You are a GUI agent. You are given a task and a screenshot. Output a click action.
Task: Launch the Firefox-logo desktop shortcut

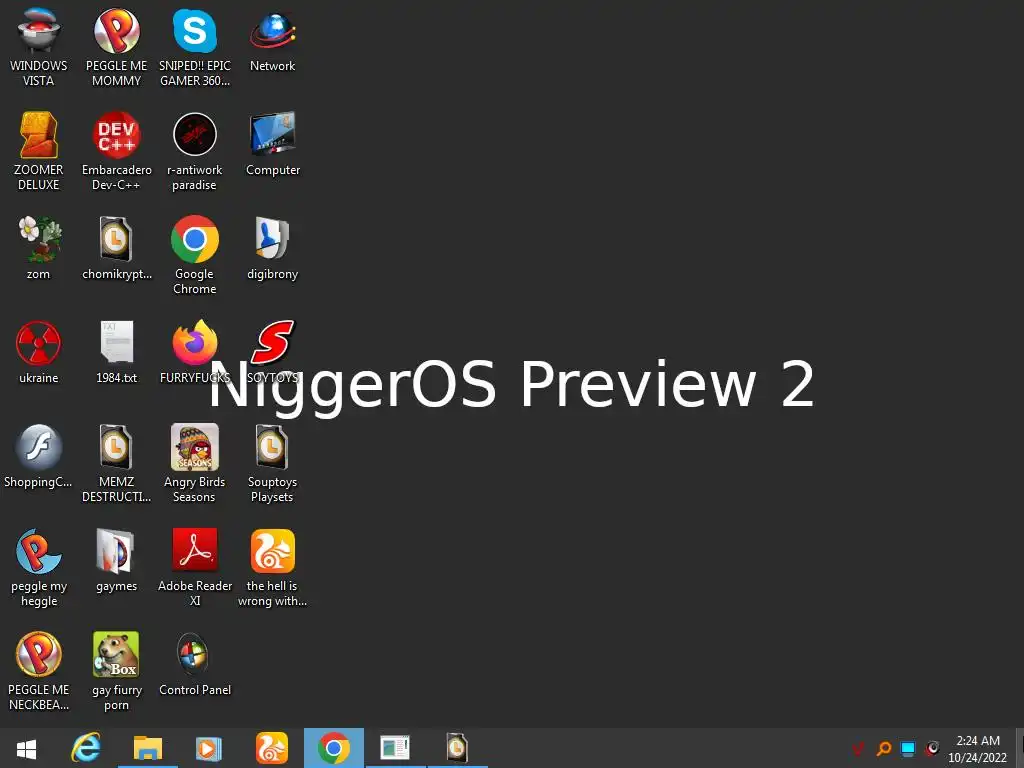tap(195, 352)
